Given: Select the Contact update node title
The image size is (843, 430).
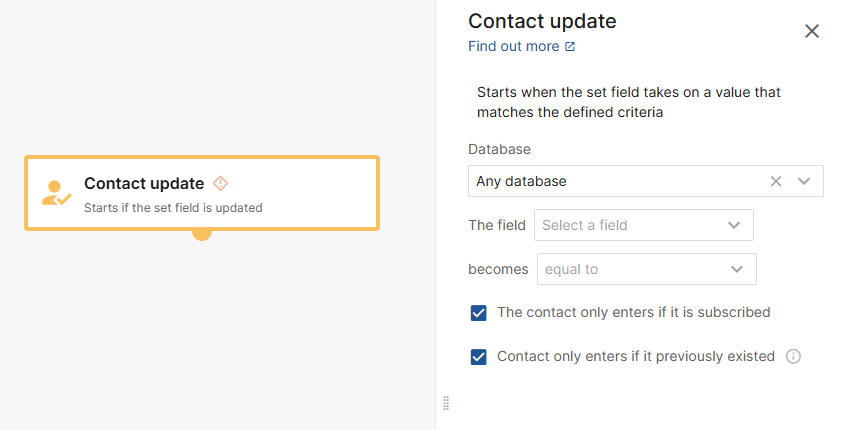Looking at the screenshot, I should 144,183.
